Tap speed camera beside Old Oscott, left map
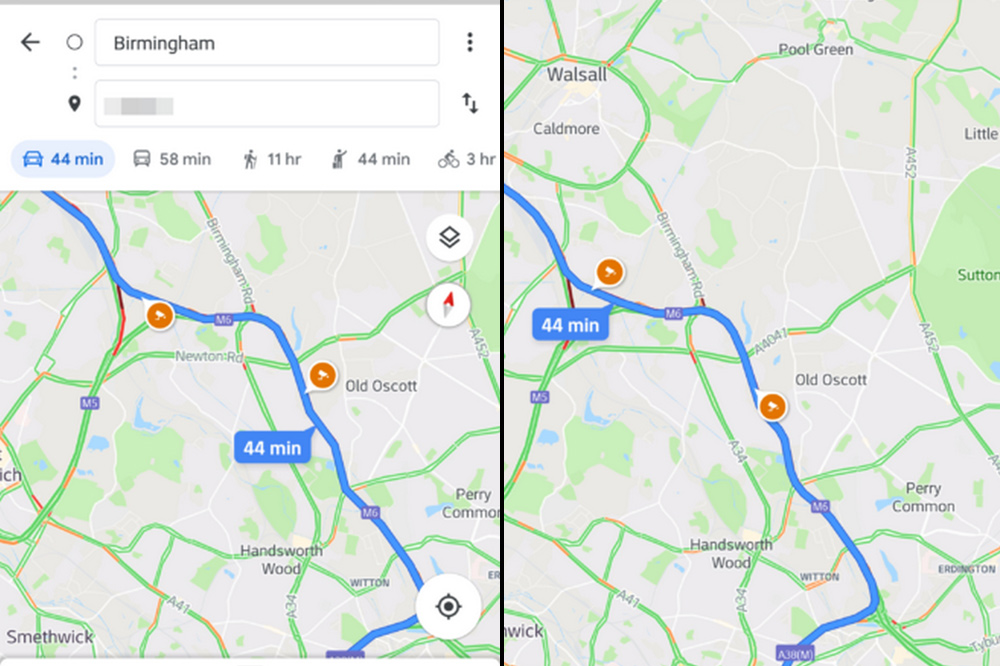This screenshot has height=666, width=1000. point(321,375)
